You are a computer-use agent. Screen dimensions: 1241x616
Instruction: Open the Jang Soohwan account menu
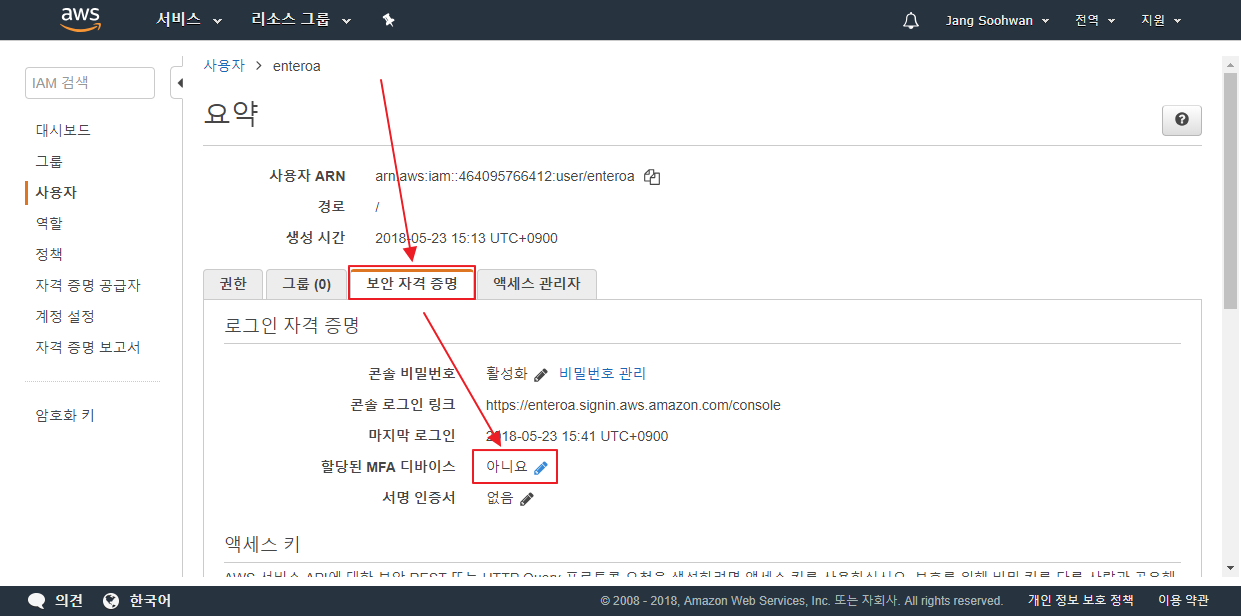(x=997, y=20)
